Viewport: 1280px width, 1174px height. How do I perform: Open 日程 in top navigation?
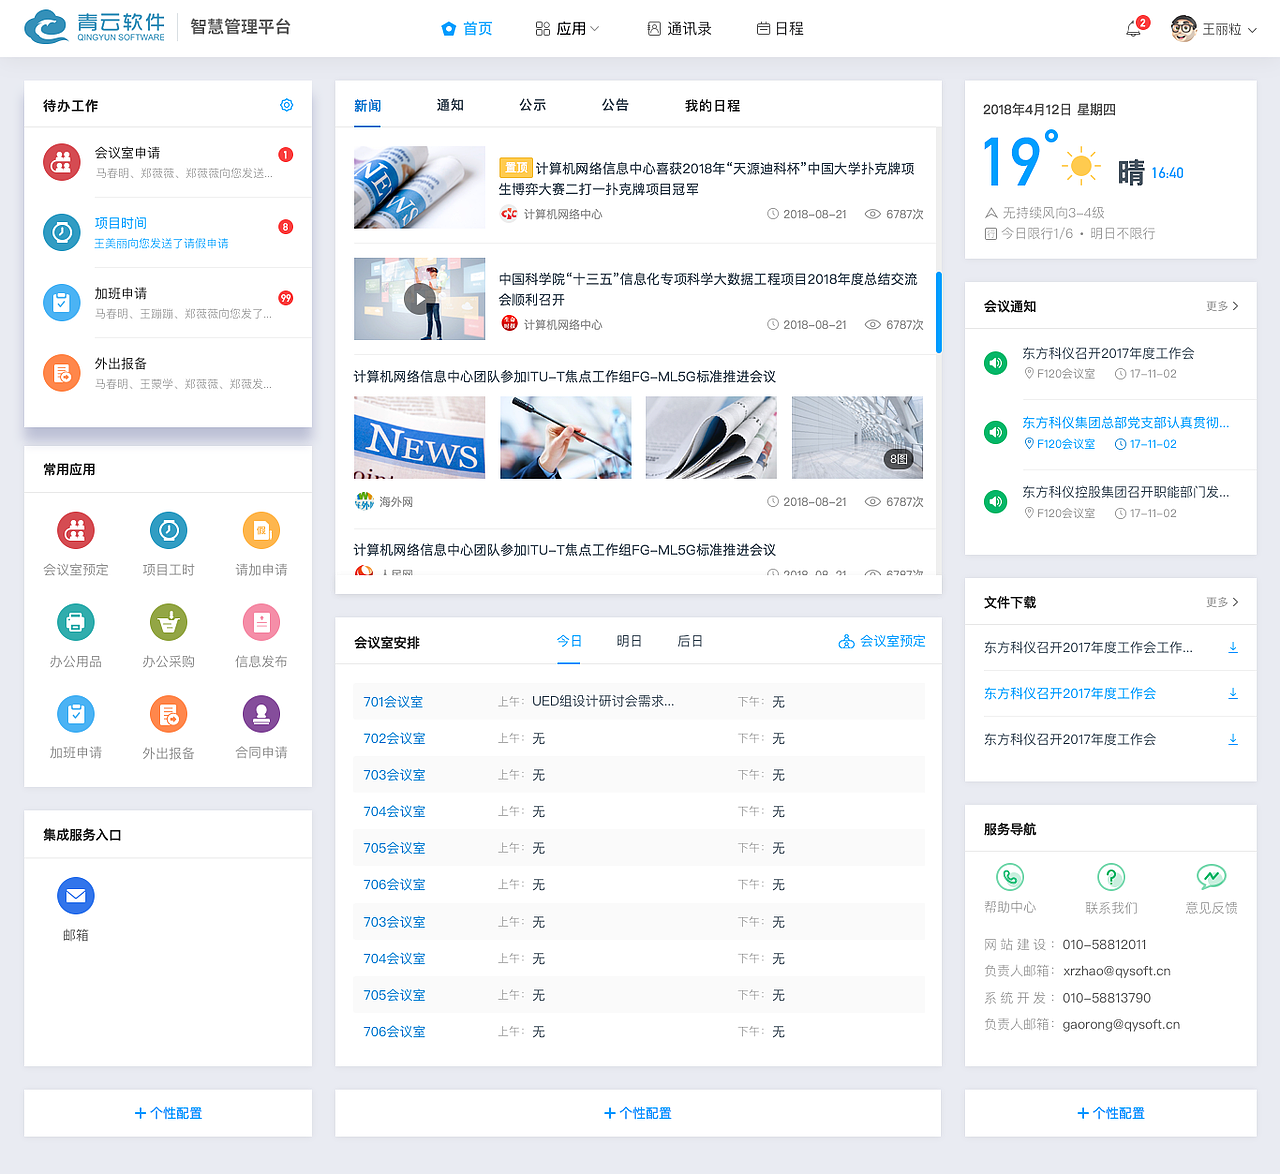click(x=780, y=29)
